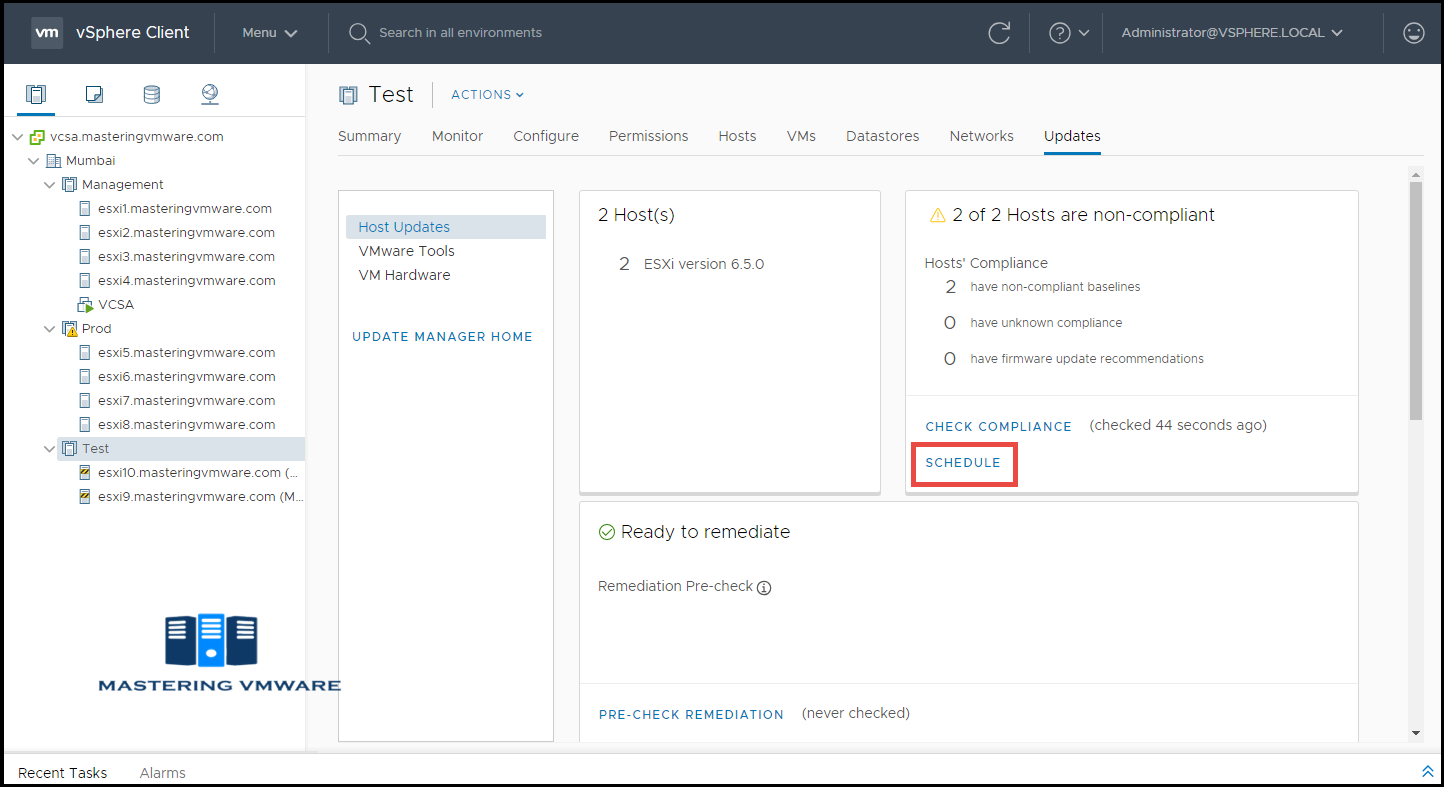Select Host Updates in the side list
The width and height of the screenshot is (1444, 787).
click(x=446, y=227)
